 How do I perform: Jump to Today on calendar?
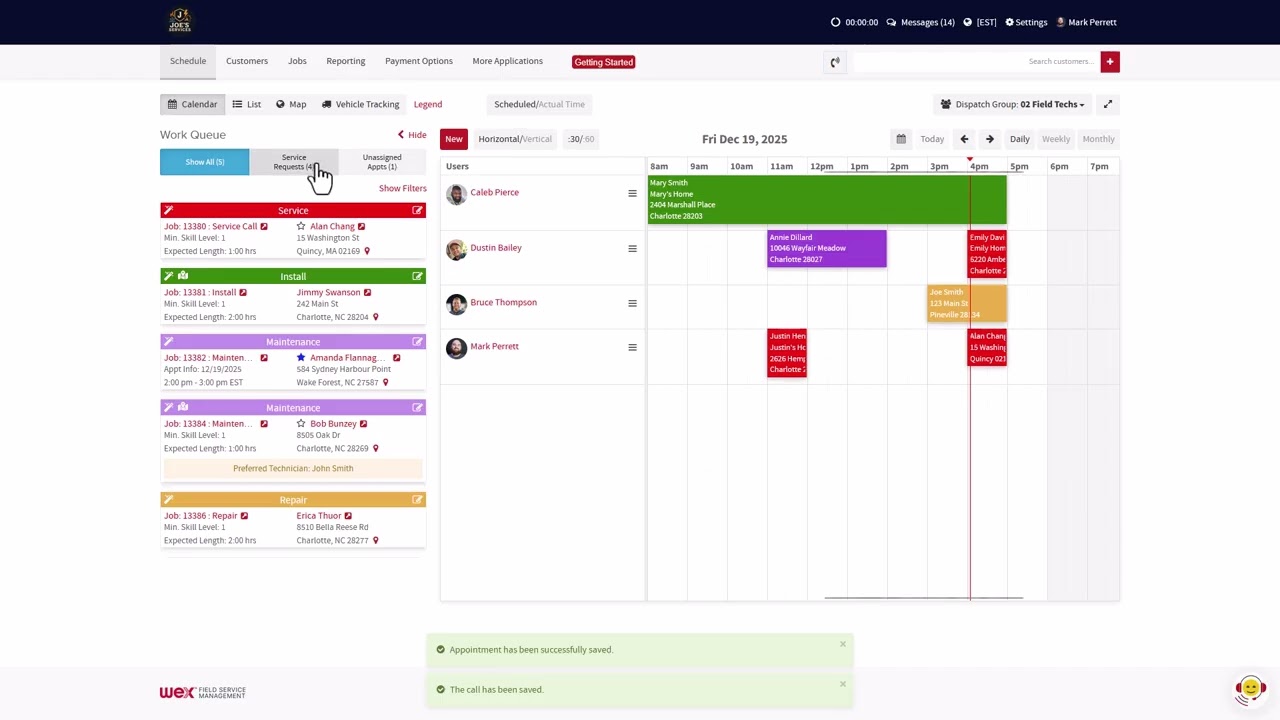point(932,139)
